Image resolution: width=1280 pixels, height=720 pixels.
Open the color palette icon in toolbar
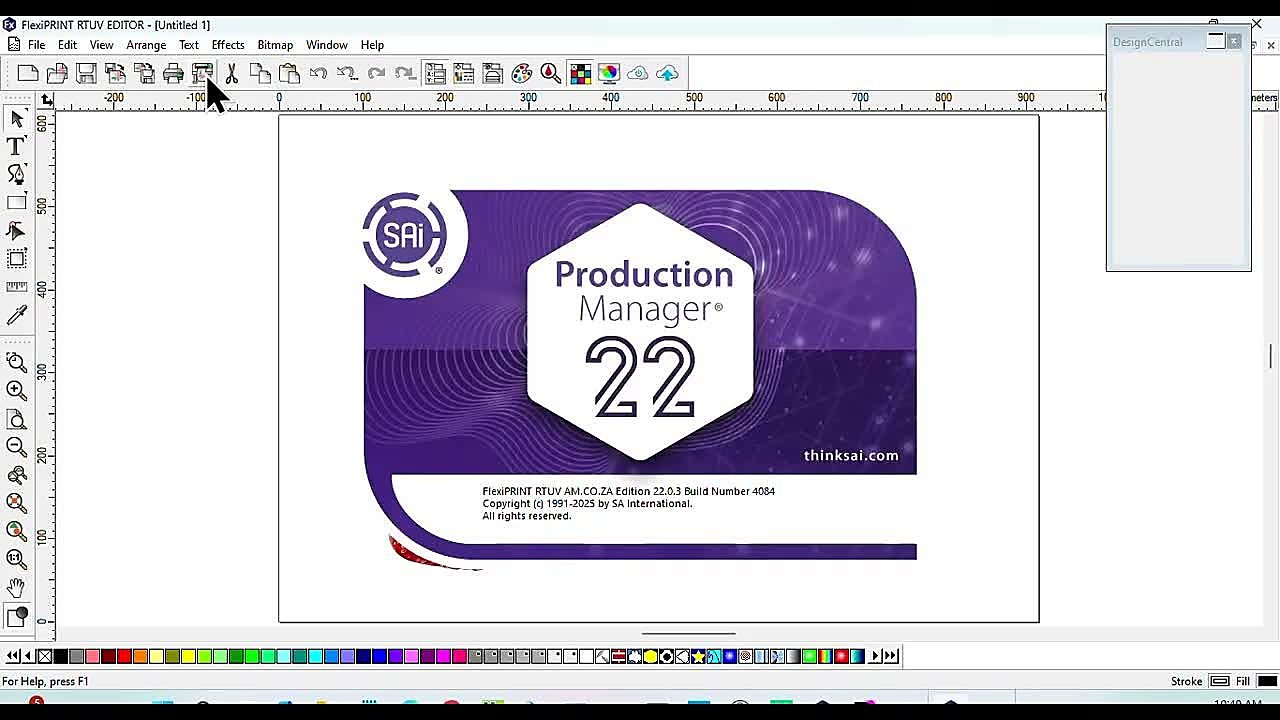tap(522, 73)
